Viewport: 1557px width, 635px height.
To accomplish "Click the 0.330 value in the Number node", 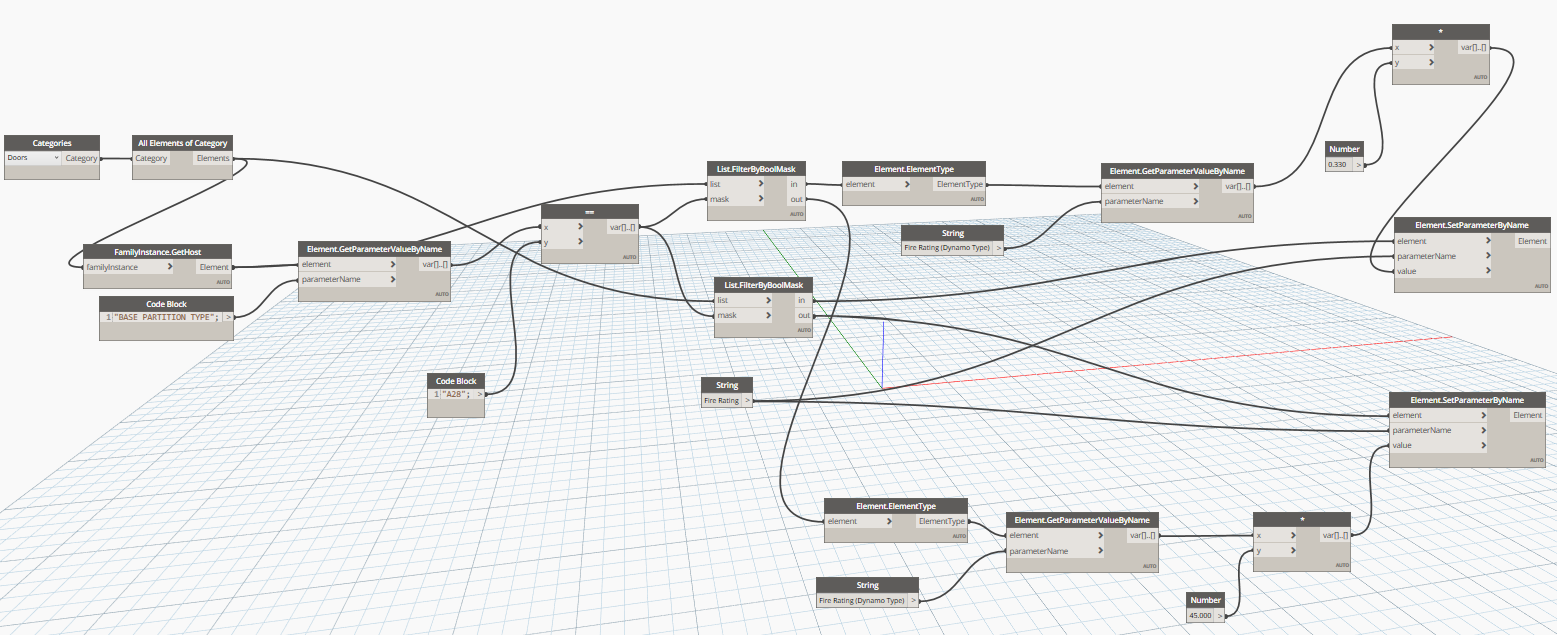I will (x=1339, y=164).
